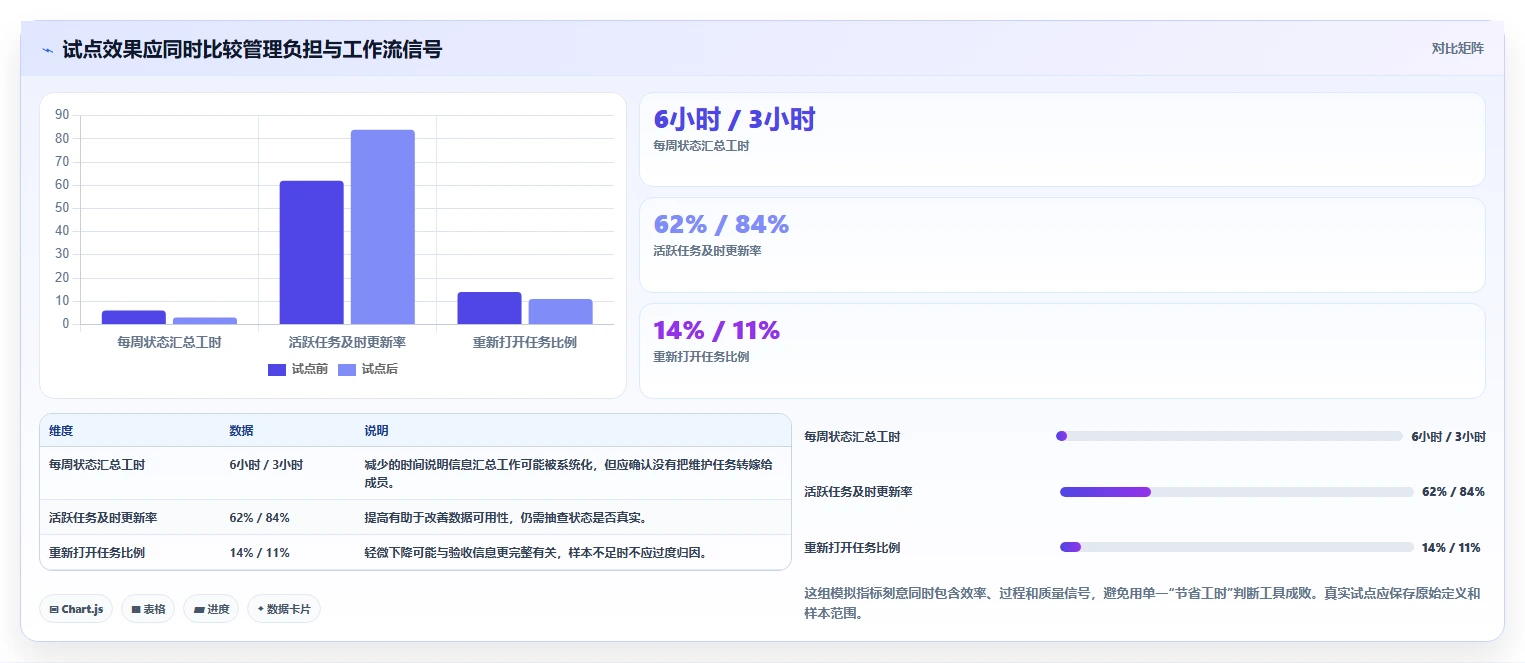Click the note starting 减少的时间说明

click(568, 474)
